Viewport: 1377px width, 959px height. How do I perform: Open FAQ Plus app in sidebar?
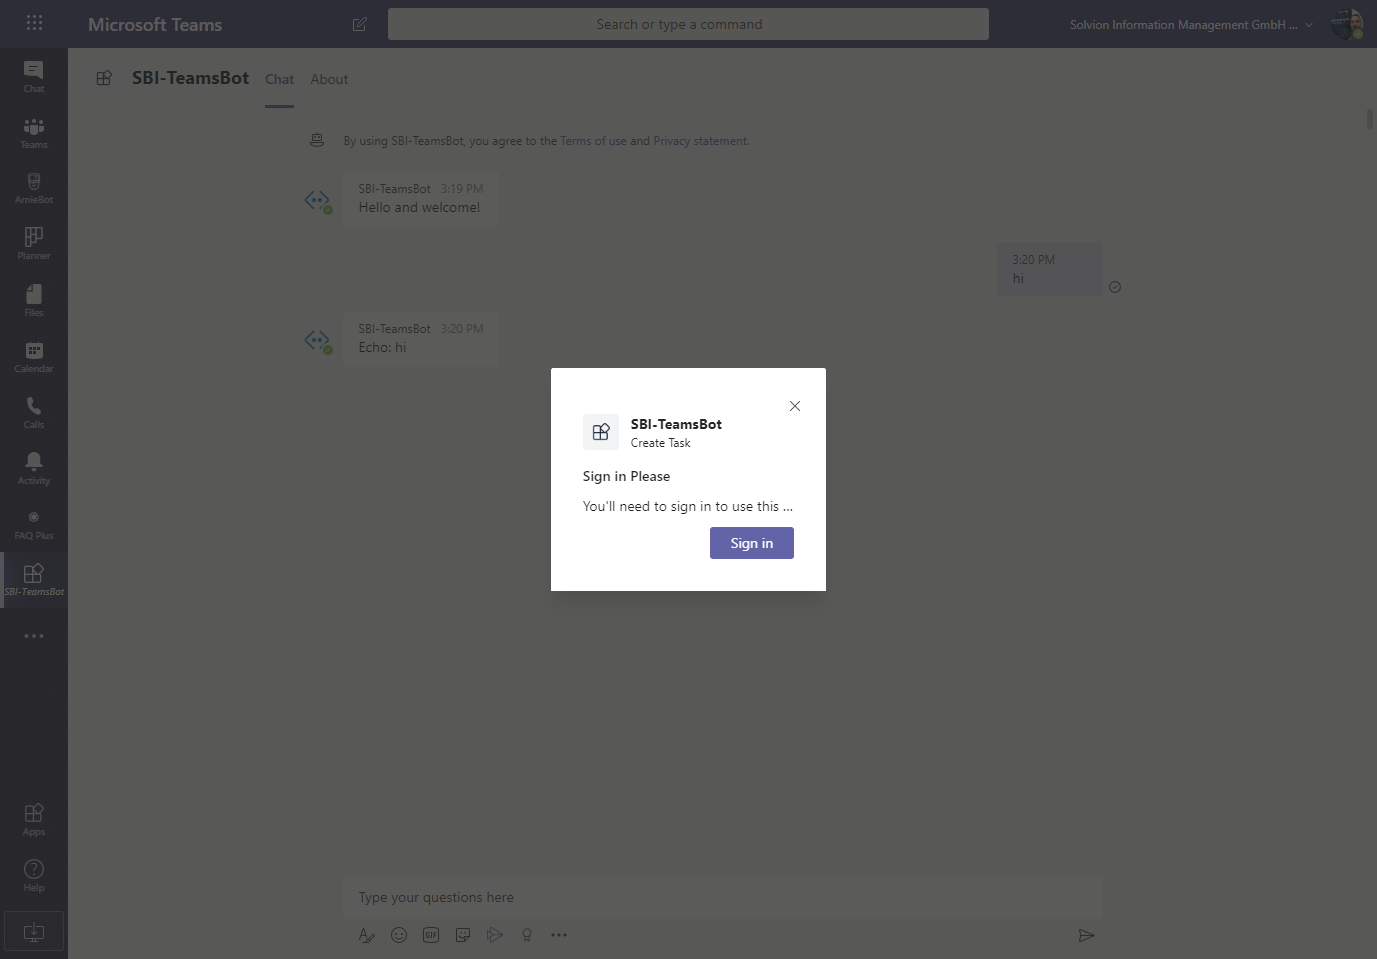[34, 524]
